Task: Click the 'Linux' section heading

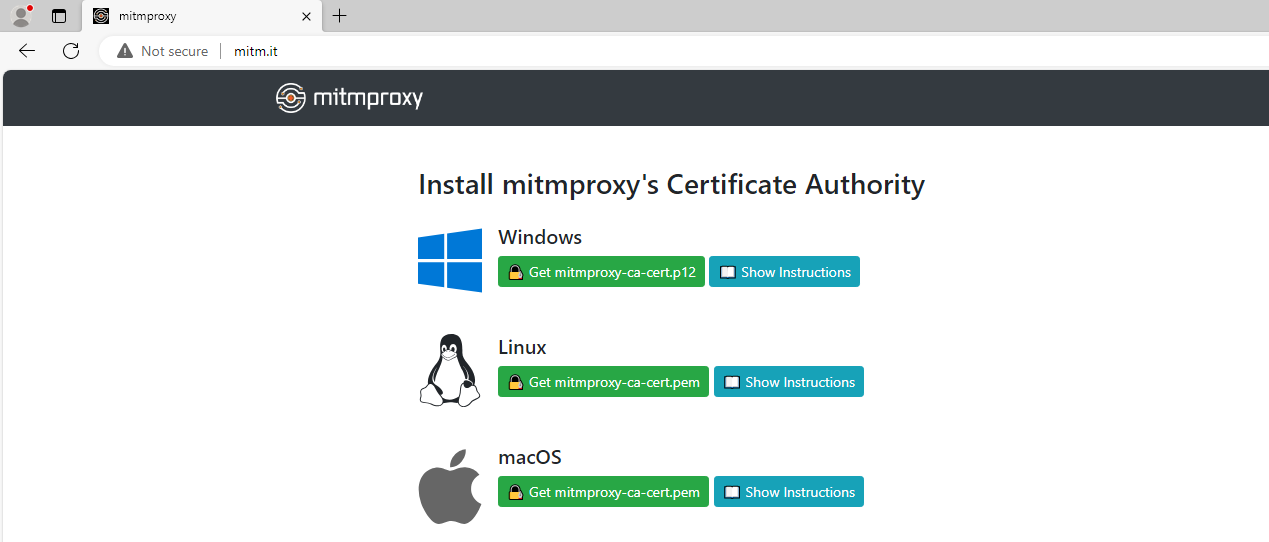Action: click(x=522, y=347)
